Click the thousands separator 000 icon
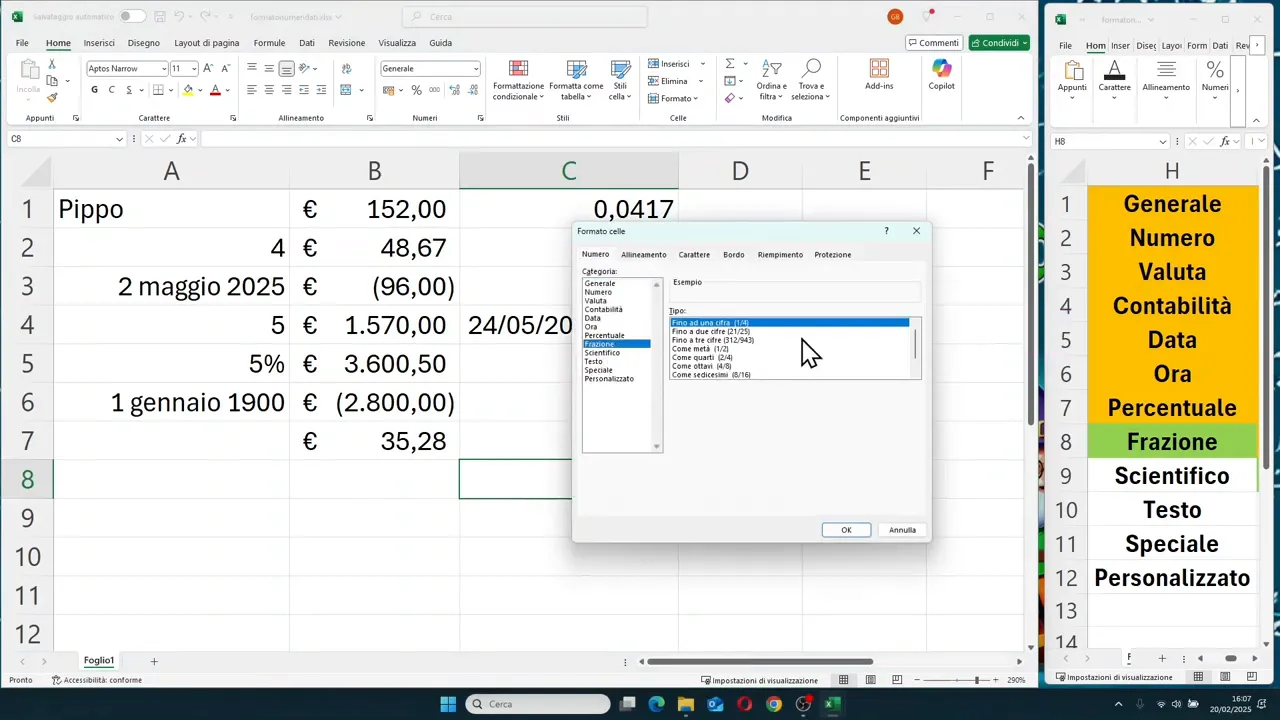This screenshot has width=1280, height=720. click(434, 90)
